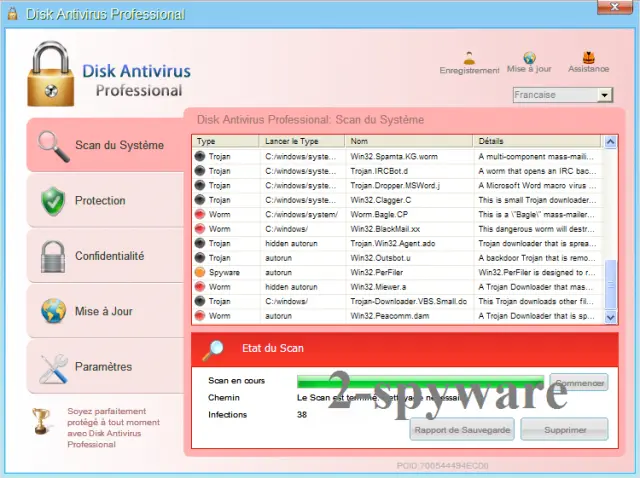Click the Etat du Scan magnifier icon
This screenshot has width=640, height=478.
click(x=213, y=351)
